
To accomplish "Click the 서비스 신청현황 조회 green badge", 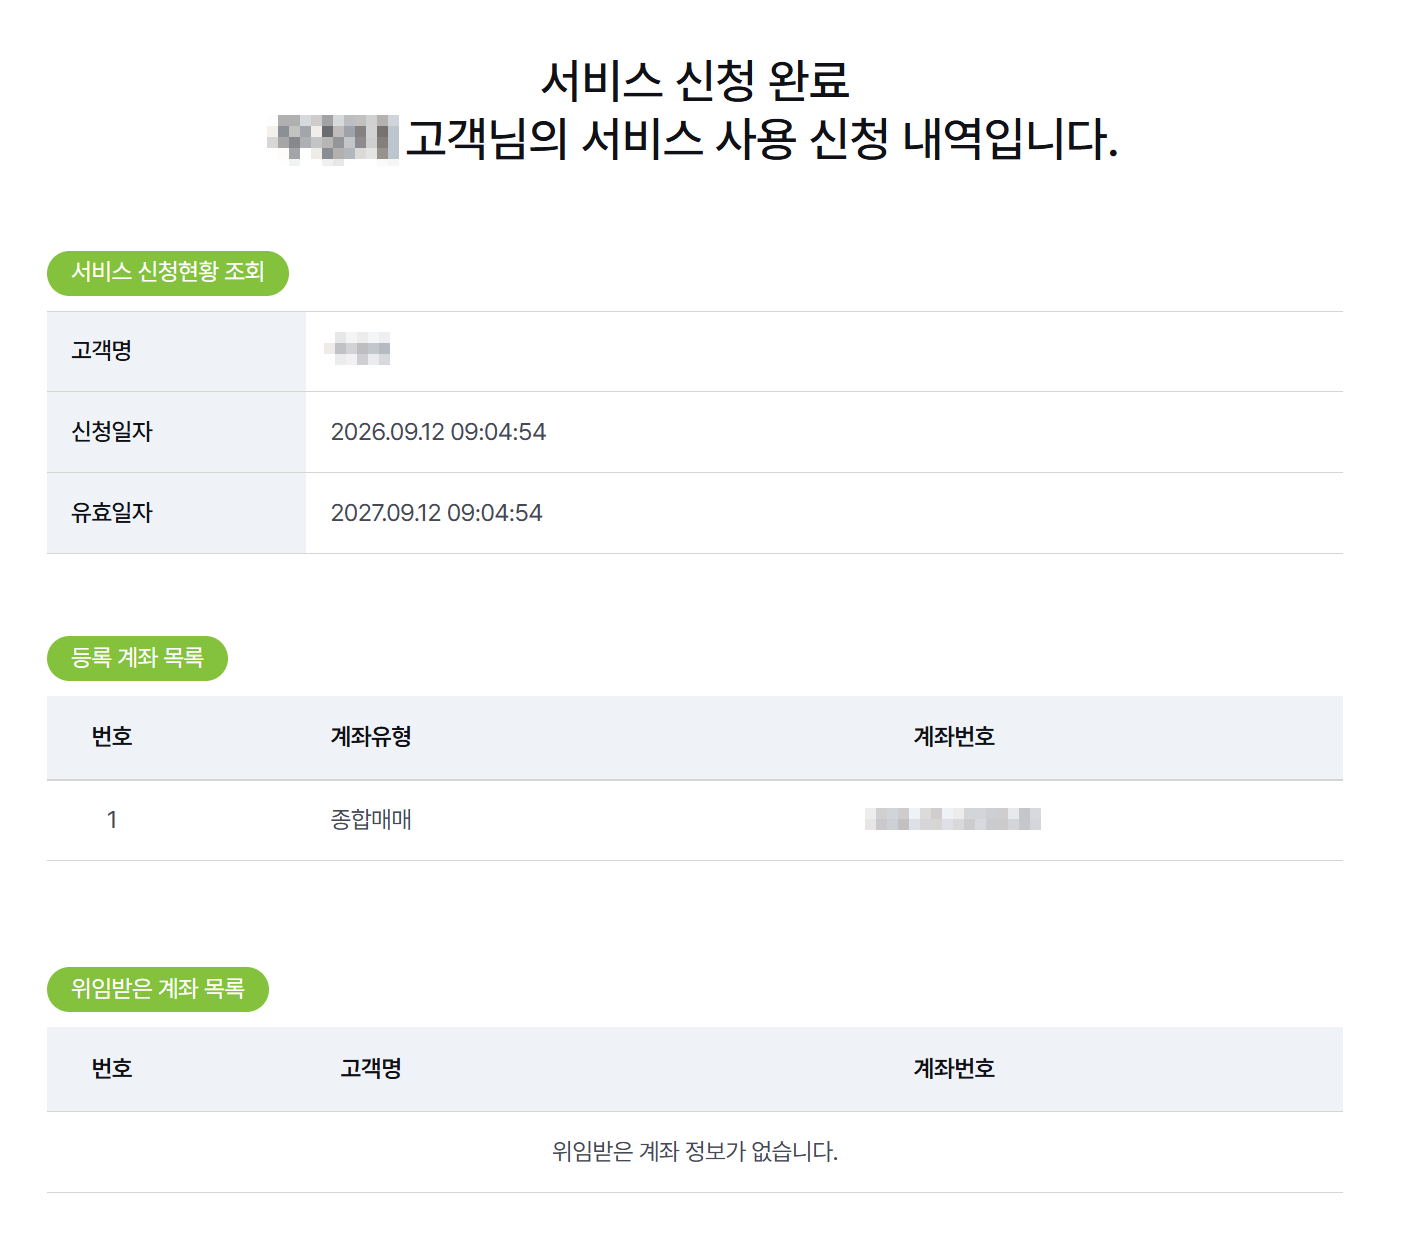I will point(168,273).
